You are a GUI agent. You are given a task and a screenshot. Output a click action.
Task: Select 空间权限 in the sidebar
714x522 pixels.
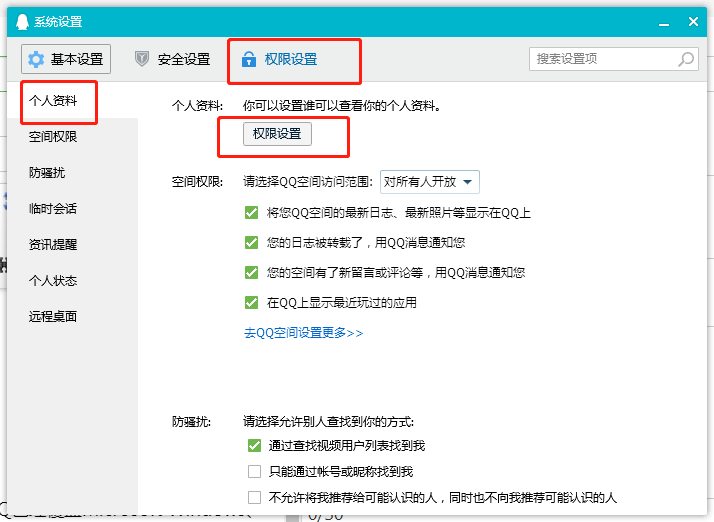(53, 137)
